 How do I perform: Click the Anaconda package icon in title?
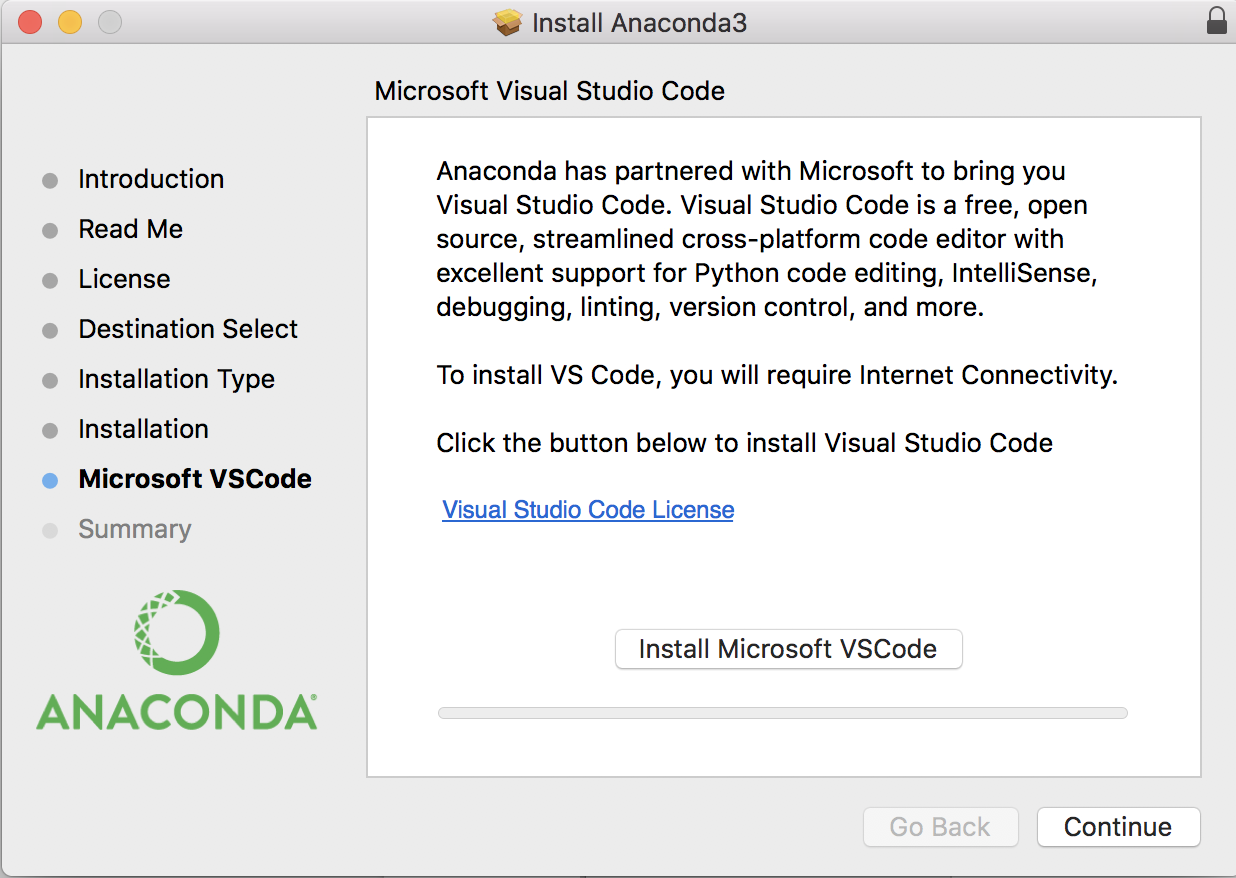(508, 22)
